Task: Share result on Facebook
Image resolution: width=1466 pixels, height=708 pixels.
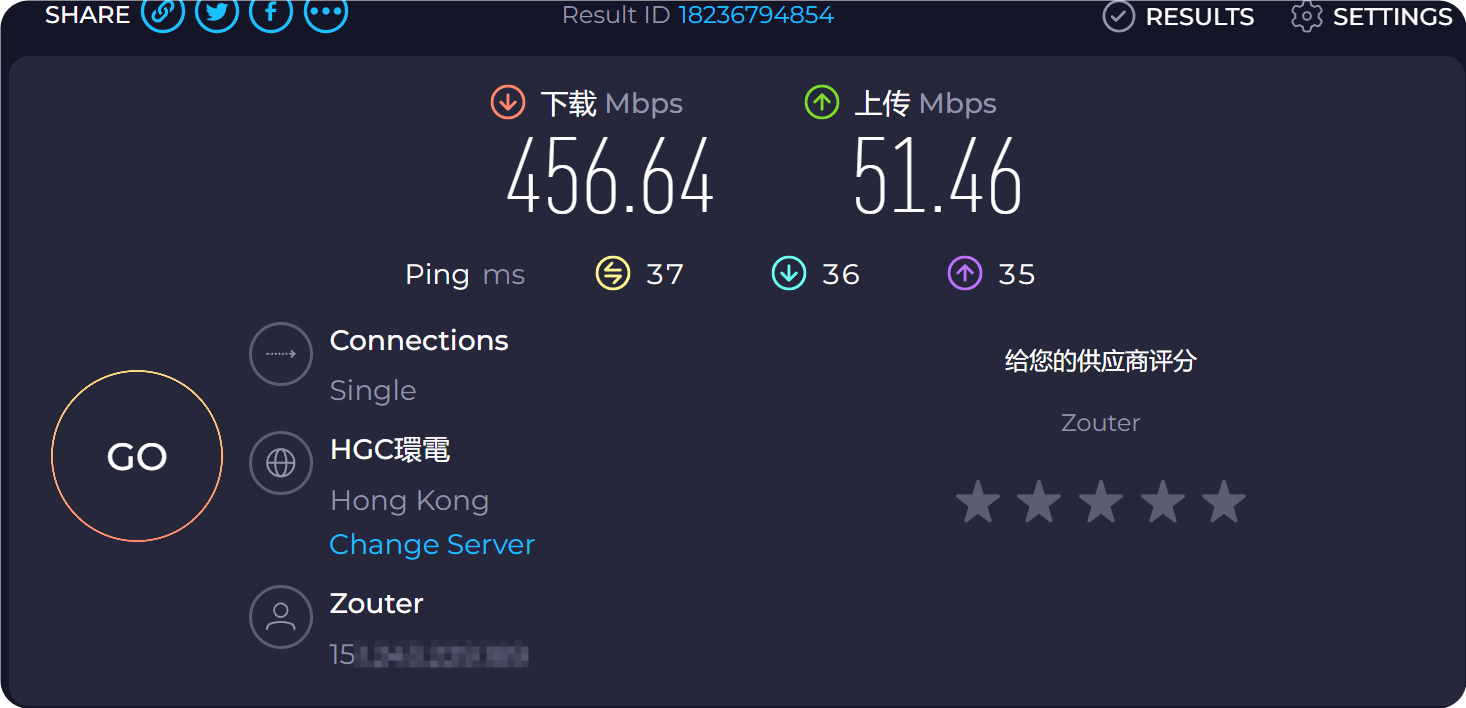Action: pos(271,14)
